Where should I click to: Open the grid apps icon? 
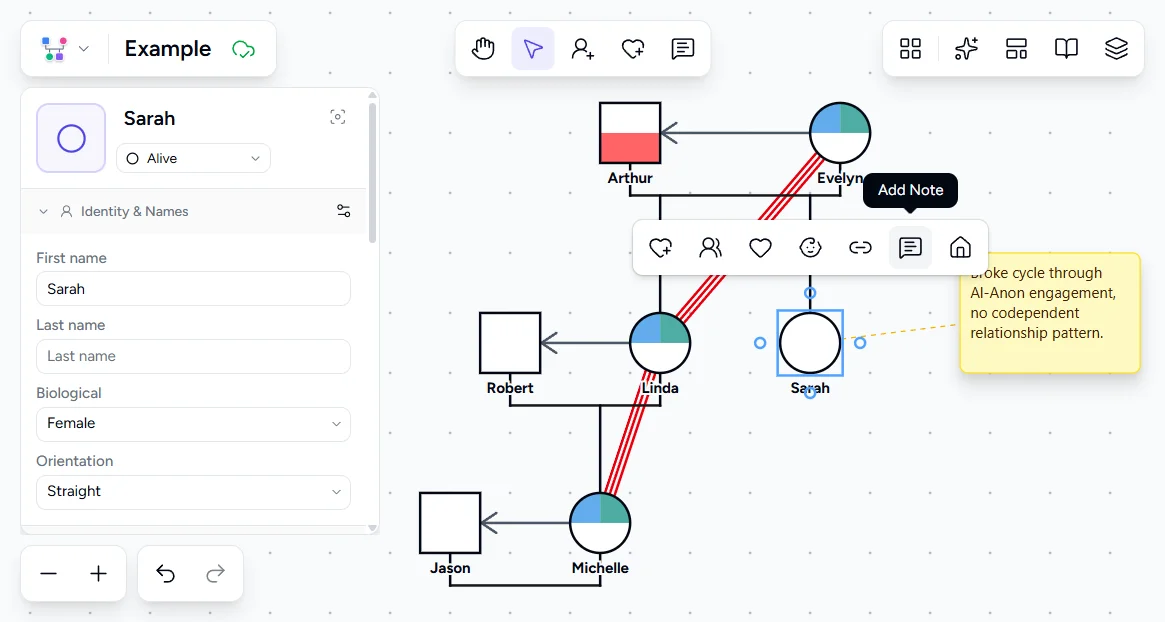point(910,49)
